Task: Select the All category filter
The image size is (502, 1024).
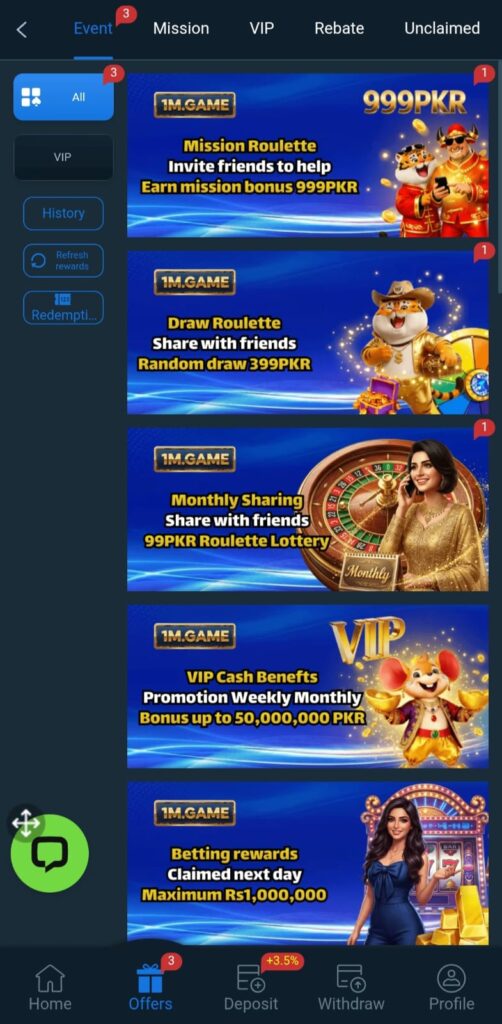Action: pos(63,97)
